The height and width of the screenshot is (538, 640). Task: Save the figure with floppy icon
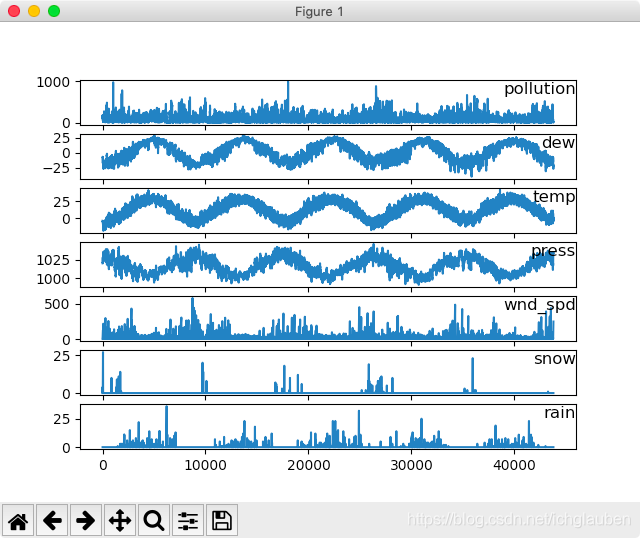pyautogui.click(x=222, y=520)
